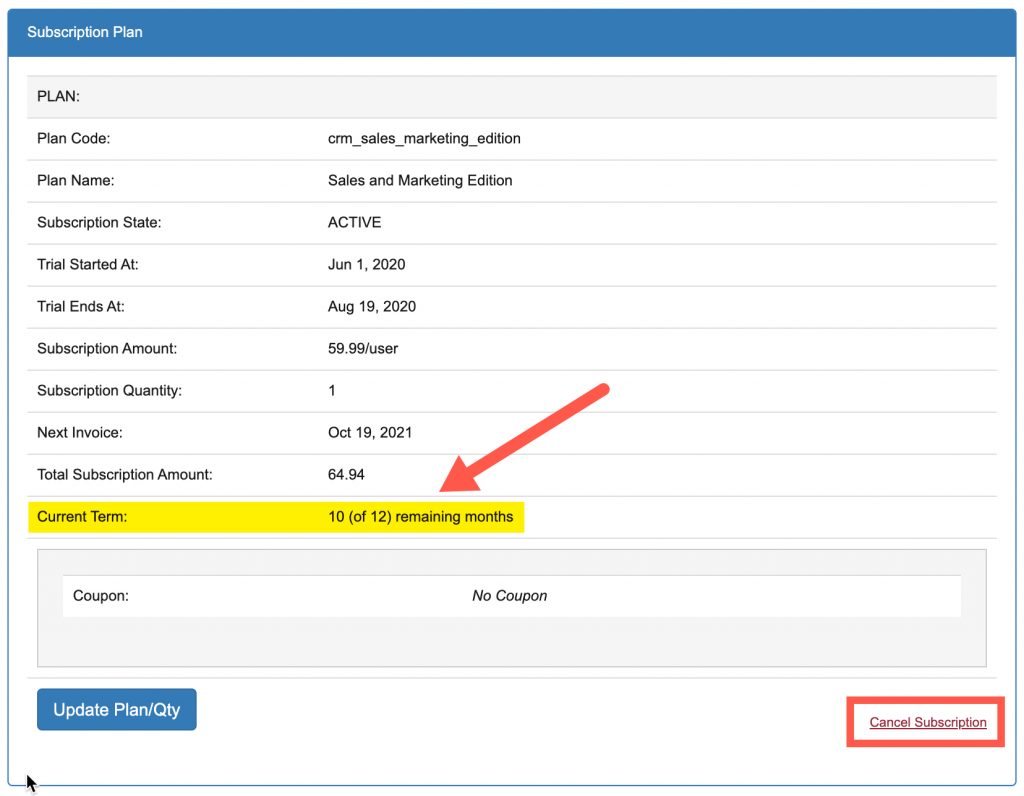1024x796 pixels.
Task: Select the 10 (of 12) remaining months text
Action: click(423, 516)
